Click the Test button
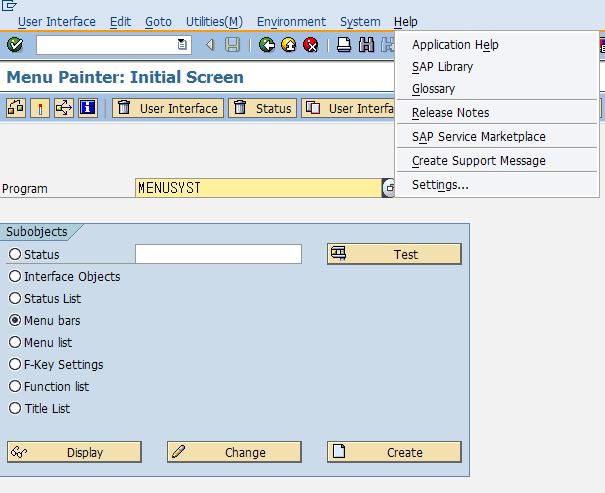This screenshot has width=605, height=493. 394,254
